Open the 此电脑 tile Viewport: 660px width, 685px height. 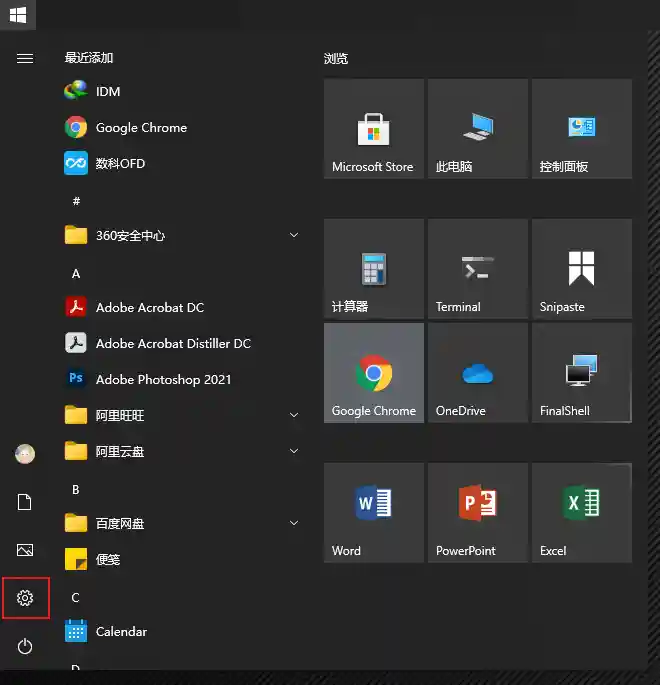(478, 128)
